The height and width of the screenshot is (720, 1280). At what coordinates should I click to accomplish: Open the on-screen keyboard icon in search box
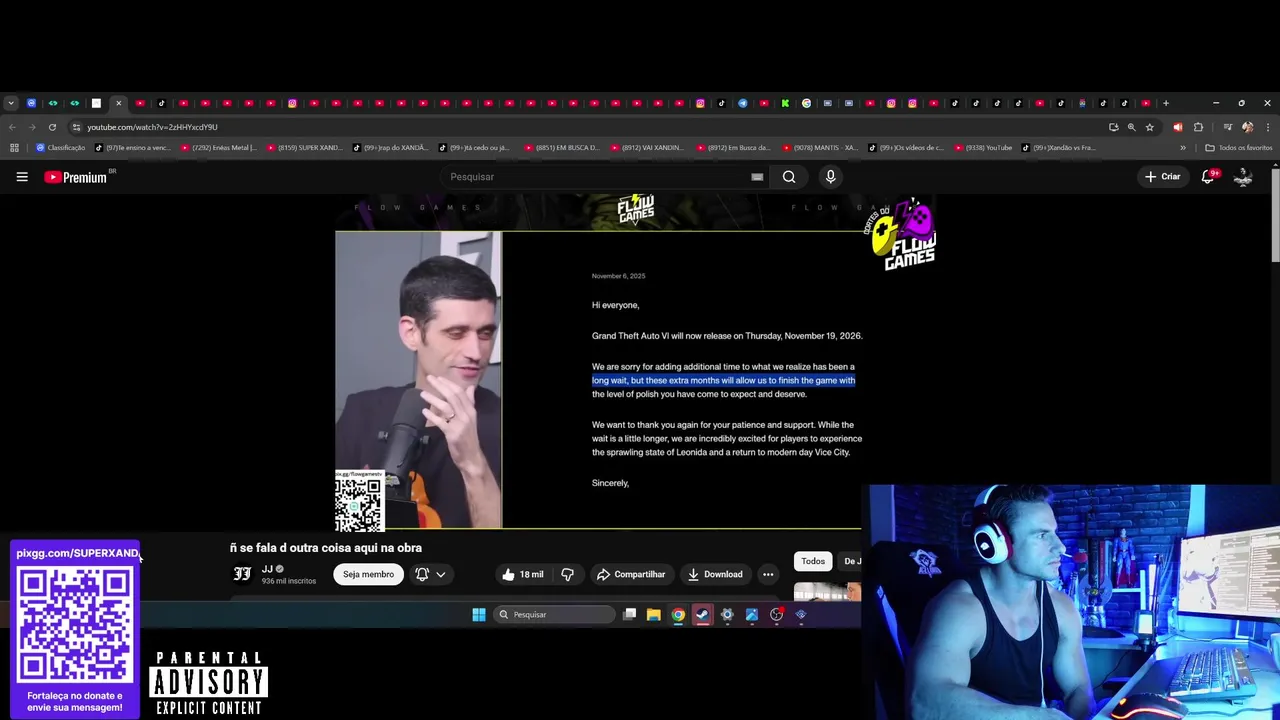[757, 177]
